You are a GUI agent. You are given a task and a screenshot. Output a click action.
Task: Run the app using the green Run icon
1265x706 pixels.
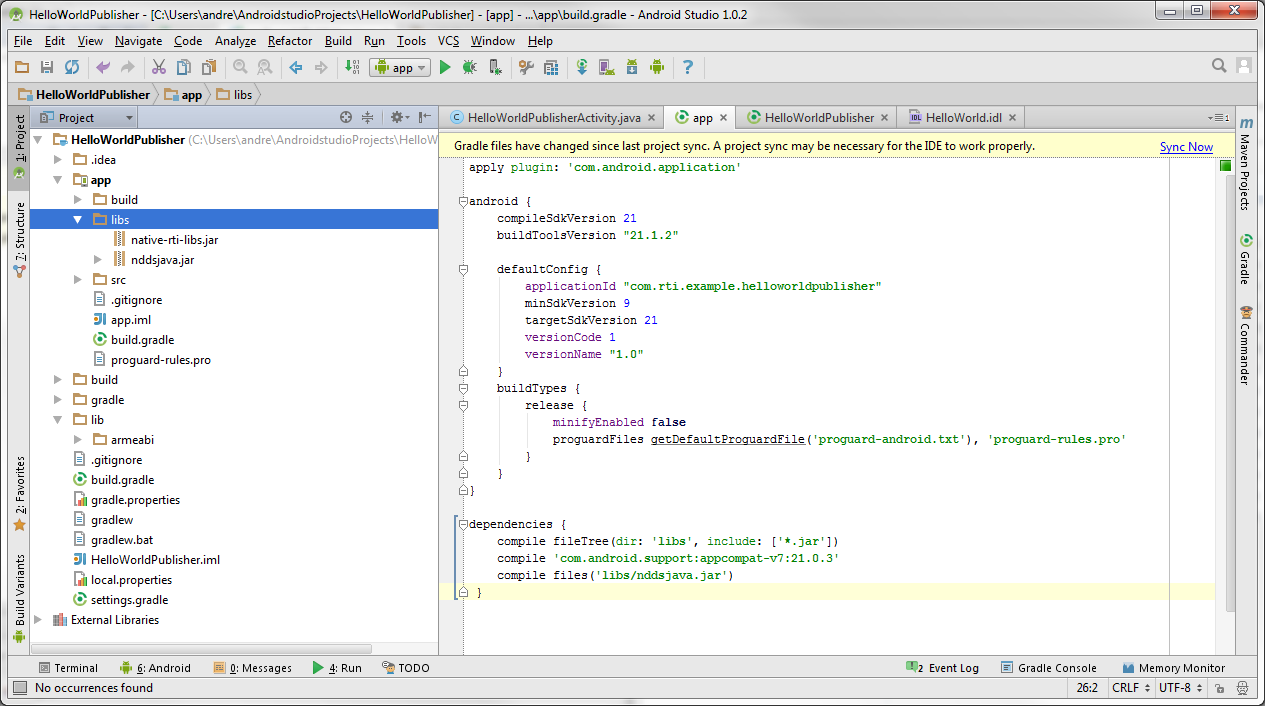click(x=445, y=67)
